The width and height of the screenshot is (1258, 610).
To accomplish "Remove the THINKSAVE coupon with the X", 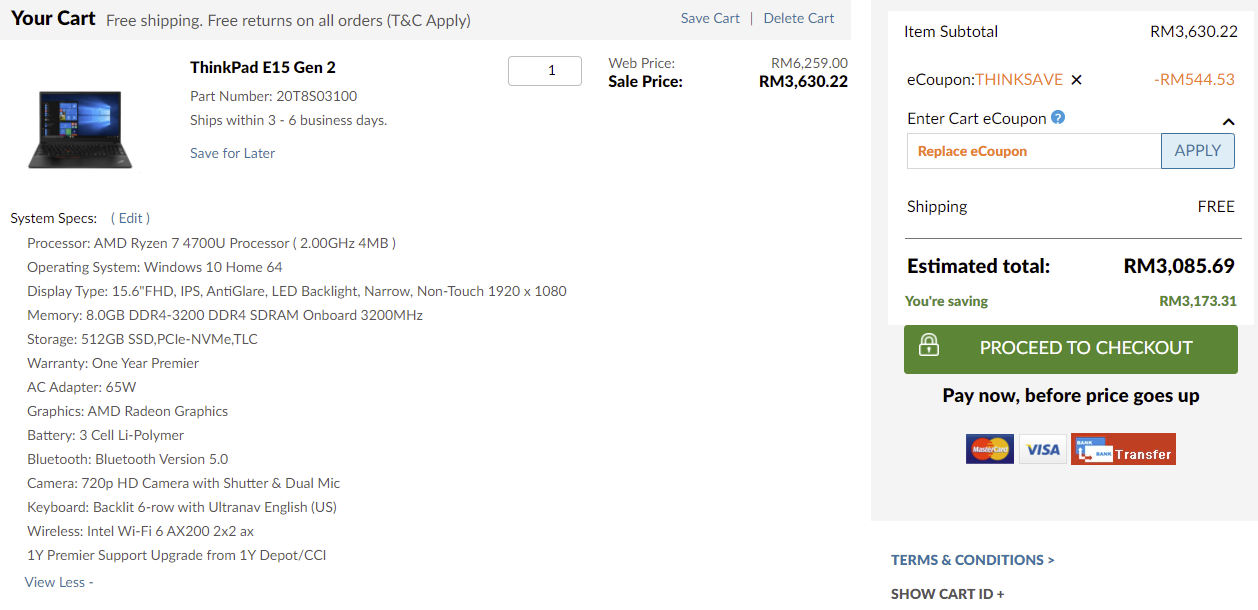I will 1076,80.
